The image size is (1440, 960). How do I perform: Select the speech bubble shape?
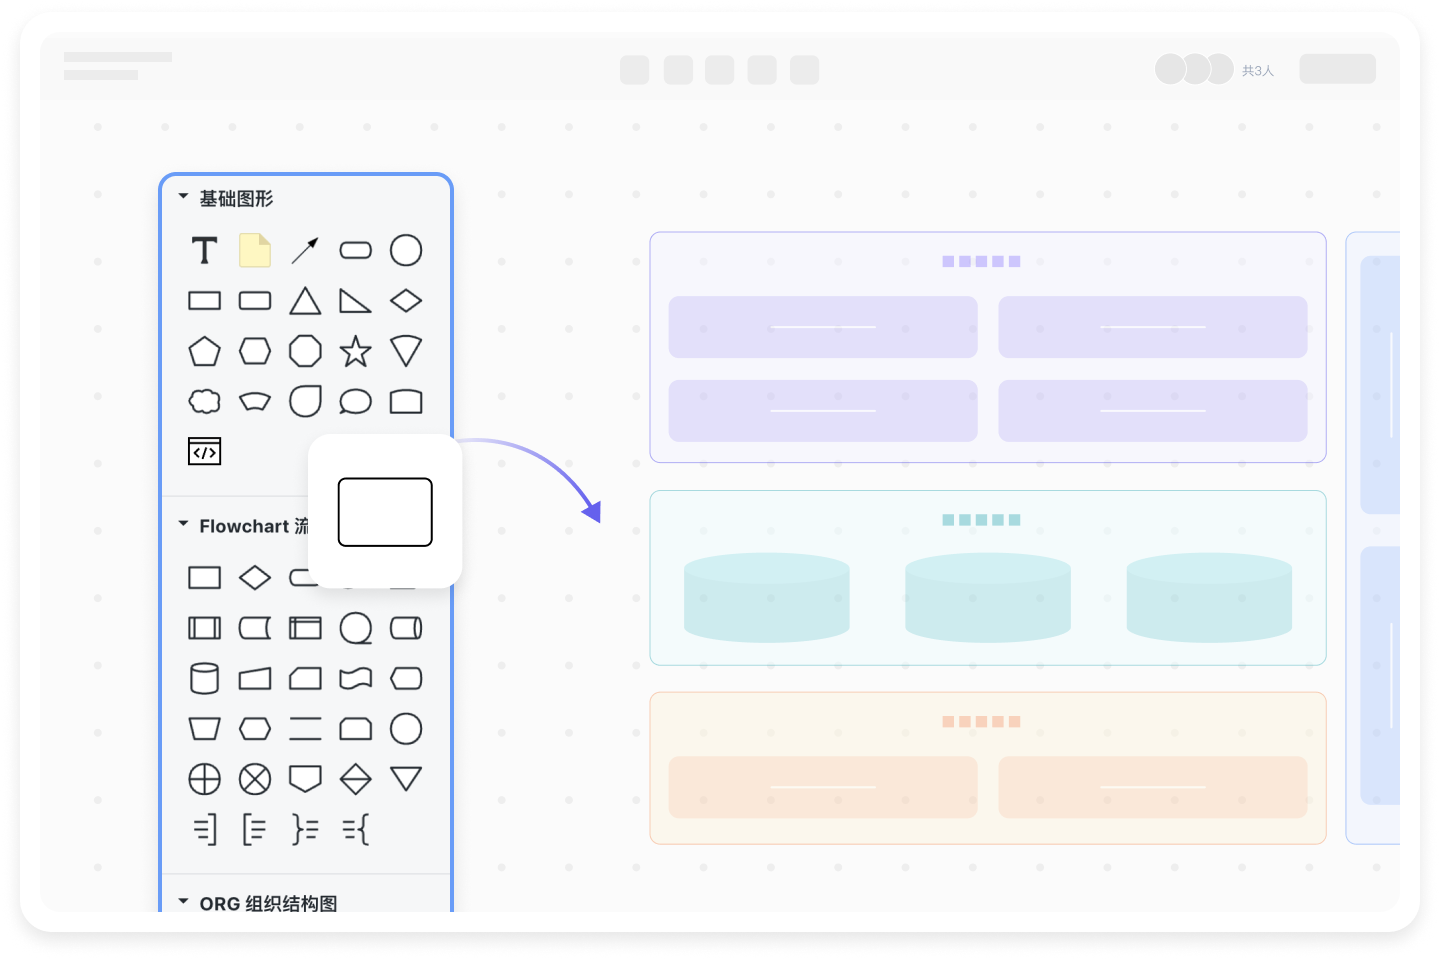[355, 401]
